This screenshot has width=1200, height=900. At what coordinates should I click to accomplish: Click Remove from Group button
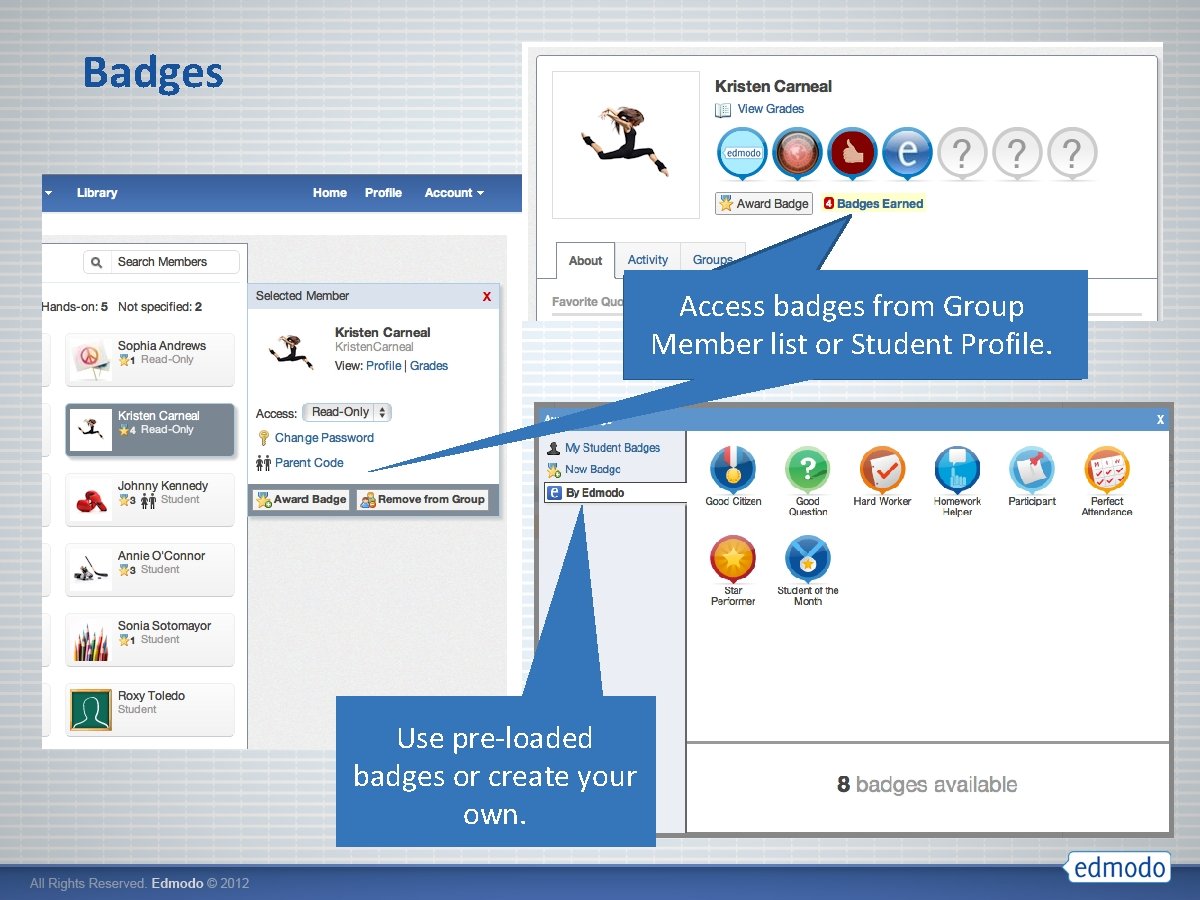pyautogui.click(x=423, y=500)
